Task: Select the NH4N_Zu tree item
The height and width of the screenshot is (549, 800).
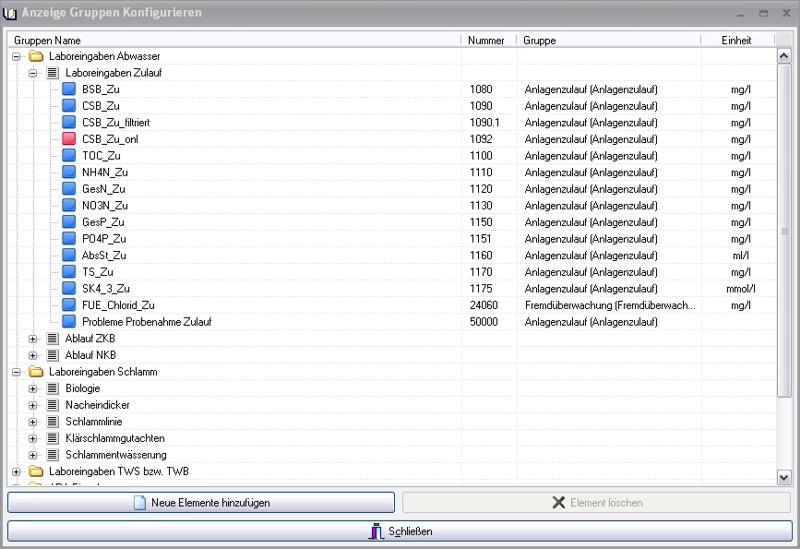Action: (105, 172)
